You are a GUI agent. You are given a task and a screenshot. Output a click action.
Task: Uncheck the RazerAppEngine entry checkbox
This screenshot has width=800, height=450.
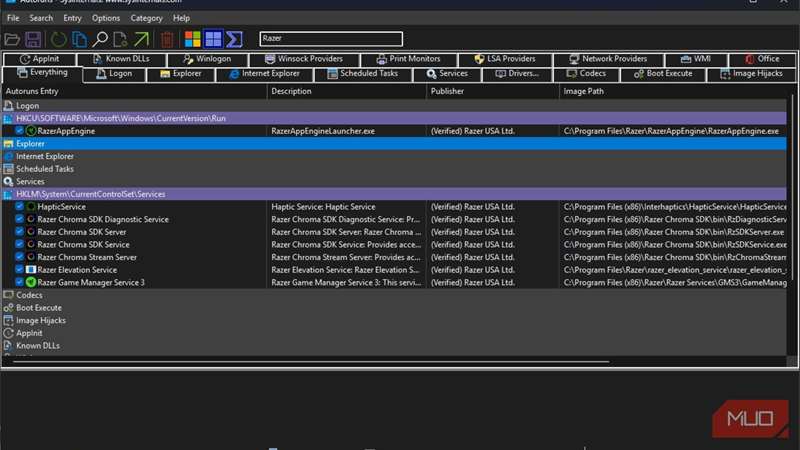pos(19,131)
